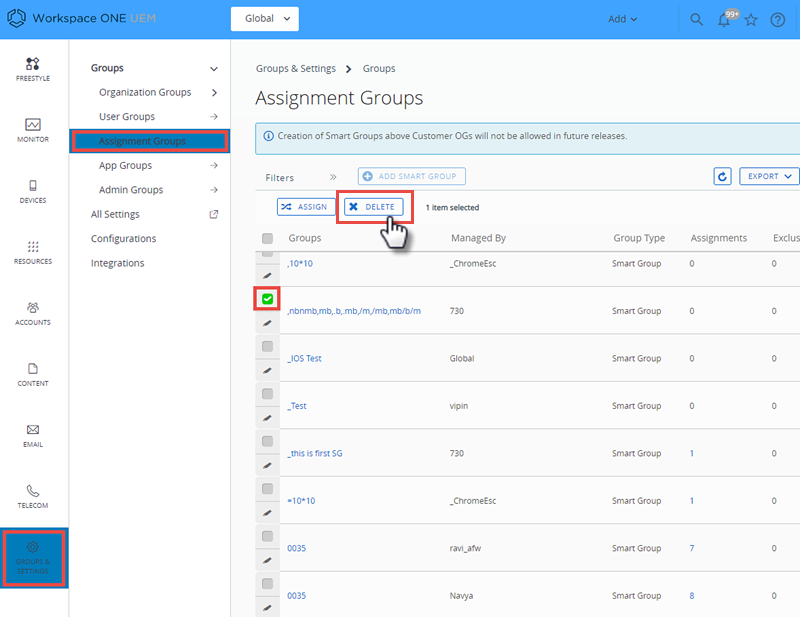Image resolution: width=800 pixels, height=617 pixels.
Task: Open Telecom in the sidebar
Action: (x=33, y=497)
